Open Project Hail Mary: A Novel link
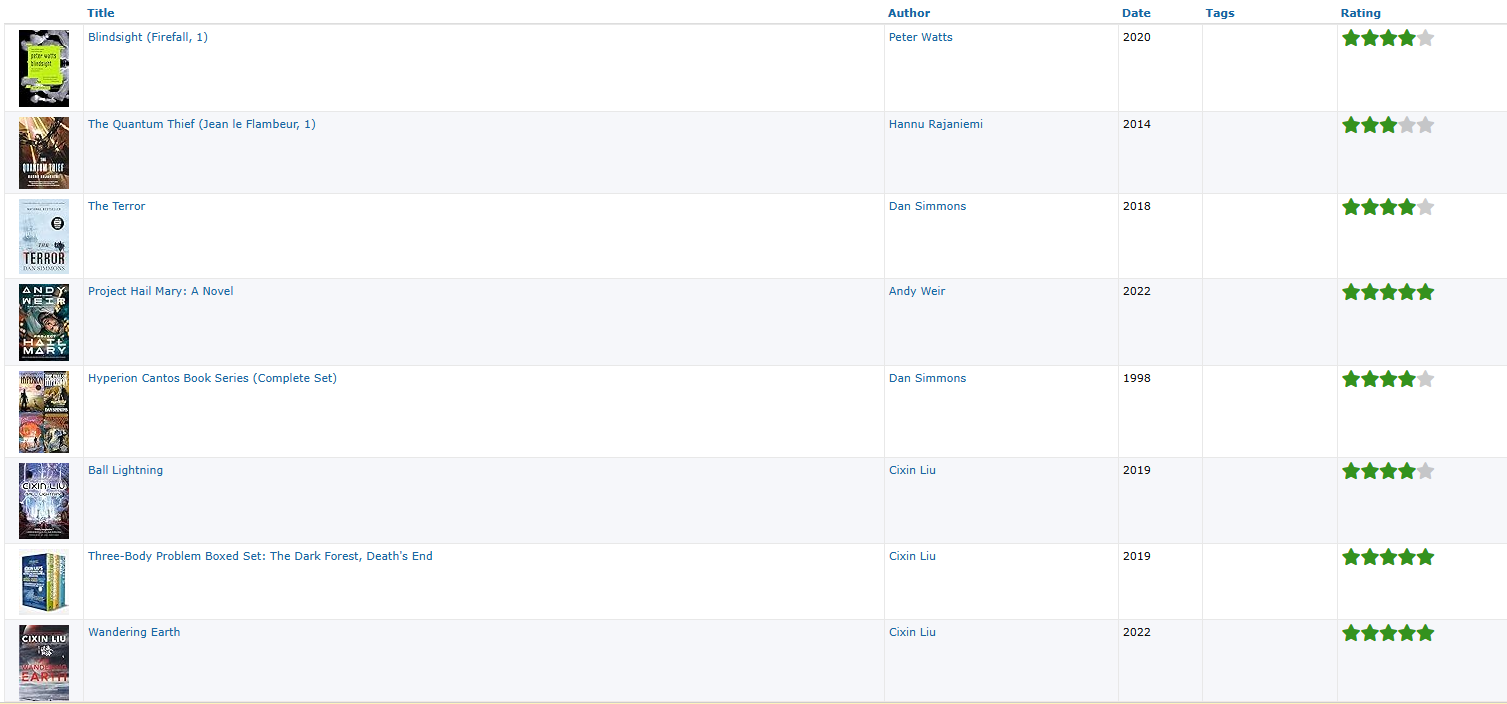The height and width of the screenshot is (704, 1507). 161,291
